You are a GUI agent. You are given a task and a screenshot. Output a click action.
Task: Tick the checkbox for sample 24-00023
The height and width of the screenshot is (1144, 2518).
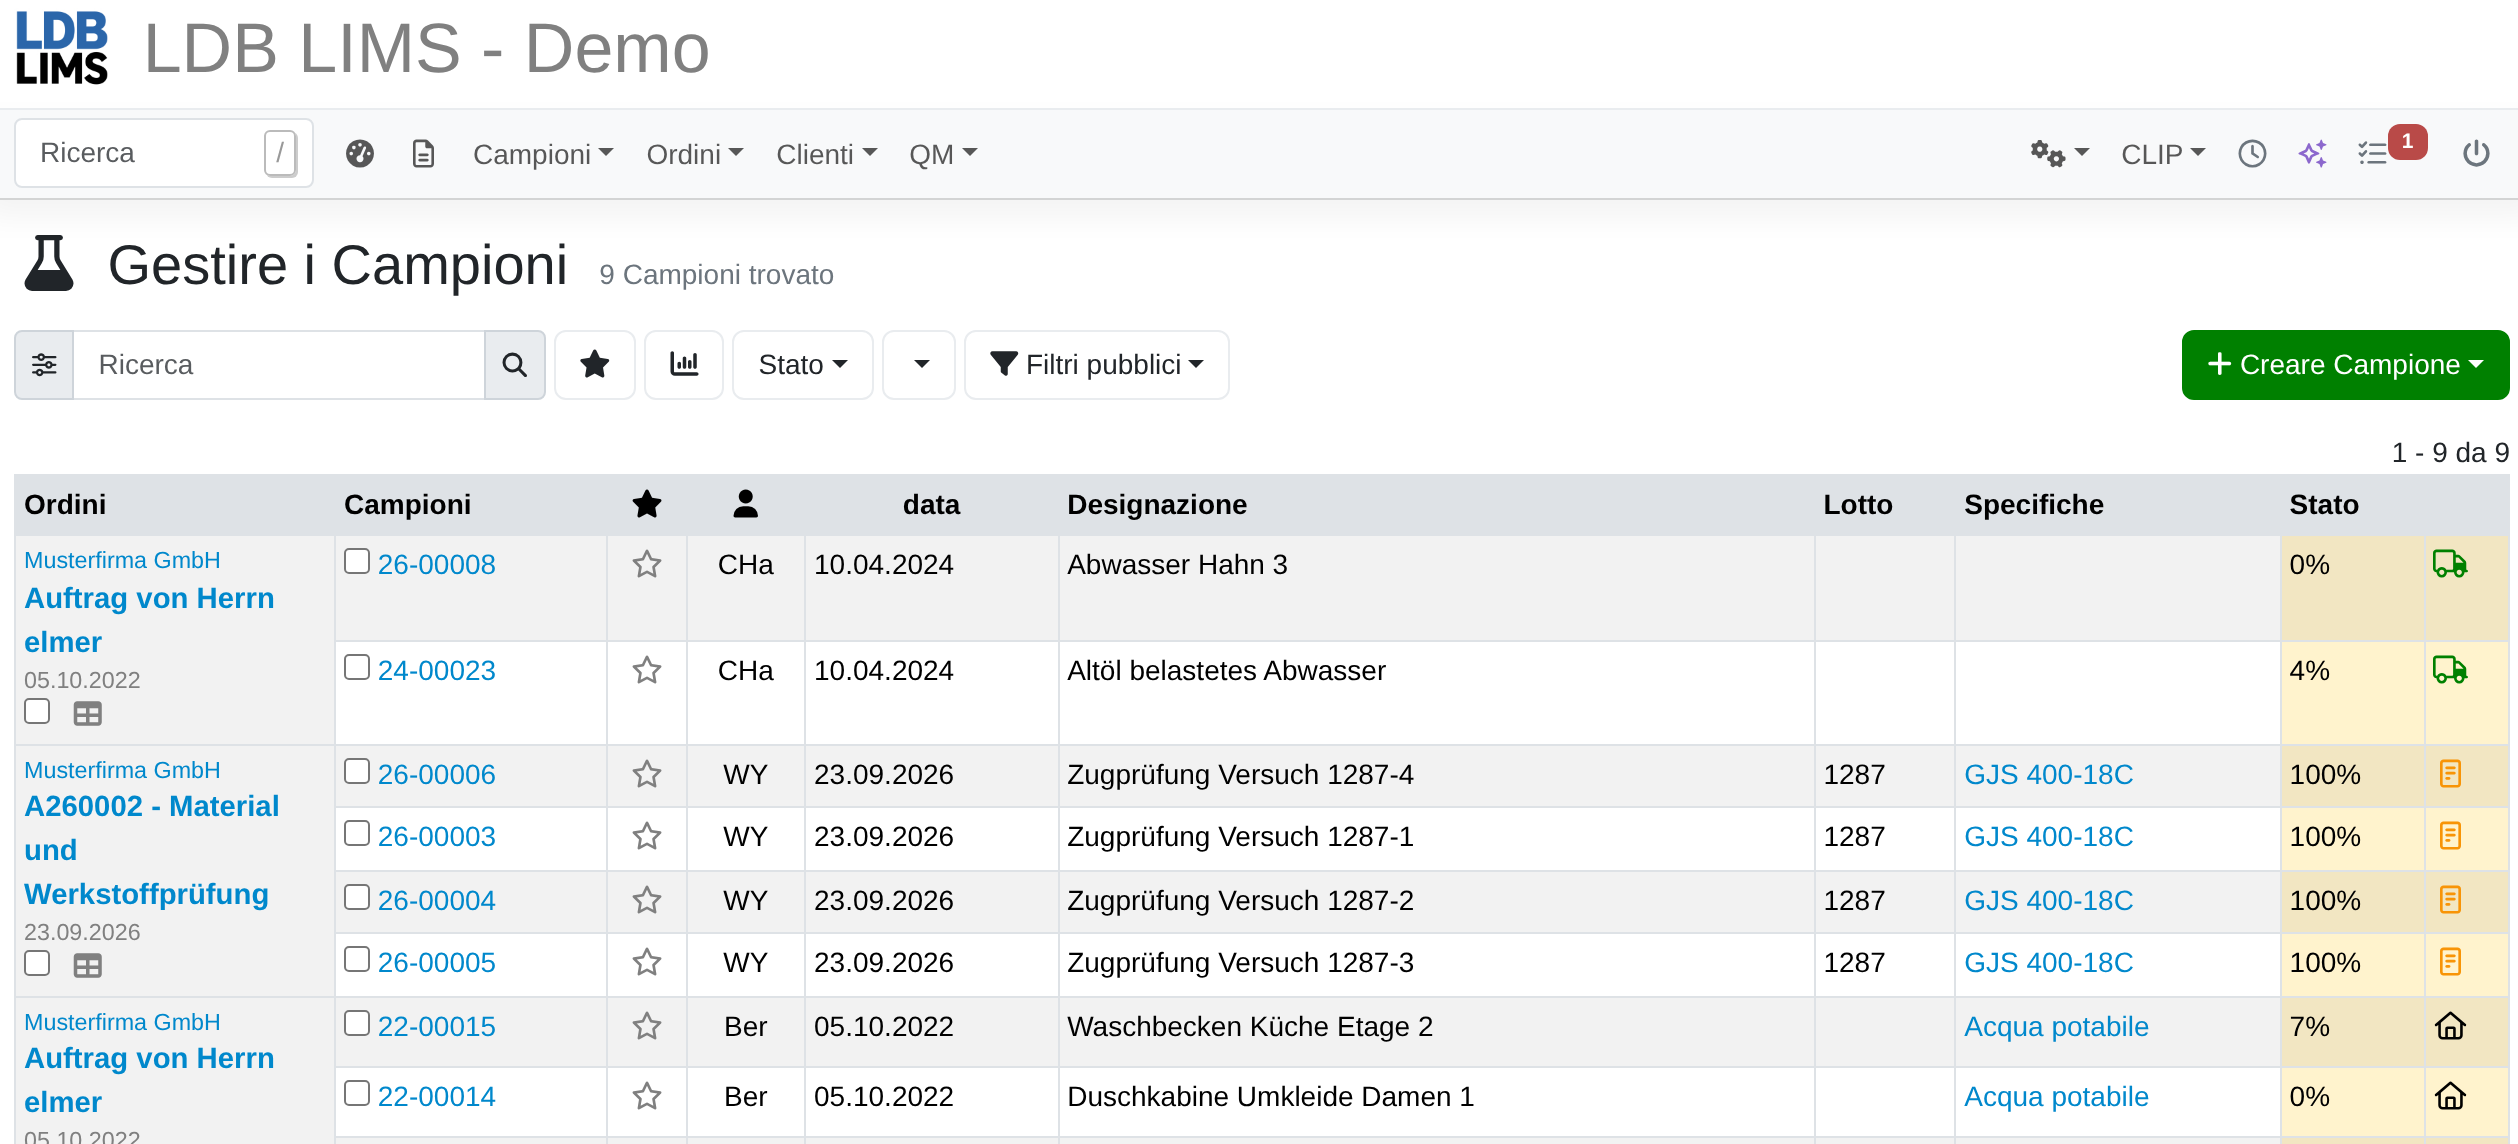pyautogui.click(x=357, y=667)
